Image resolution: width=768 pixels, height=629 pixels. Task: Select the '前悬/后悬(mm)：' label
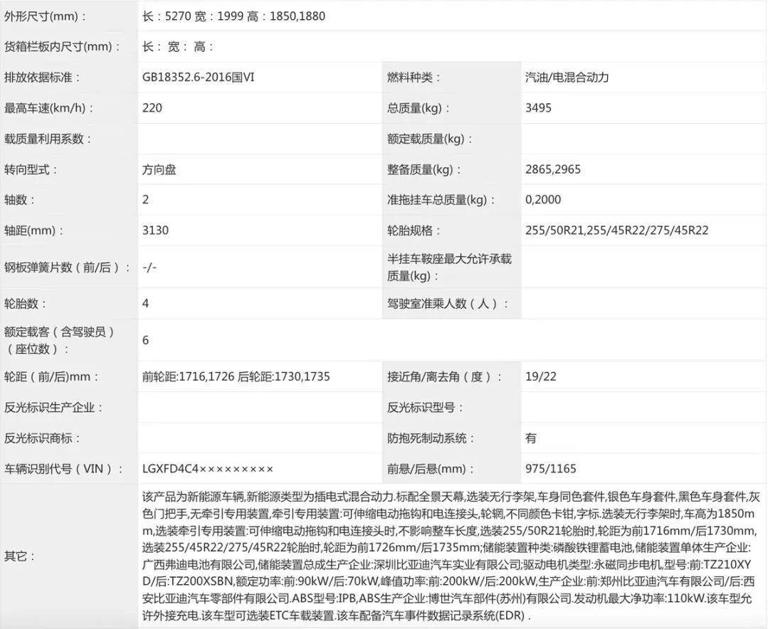coord(431,469)
